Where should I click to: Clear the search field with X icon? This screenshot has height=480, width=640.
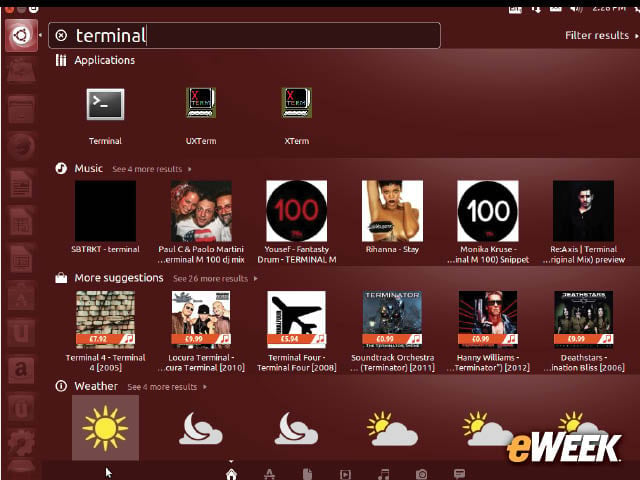point(61,36)
